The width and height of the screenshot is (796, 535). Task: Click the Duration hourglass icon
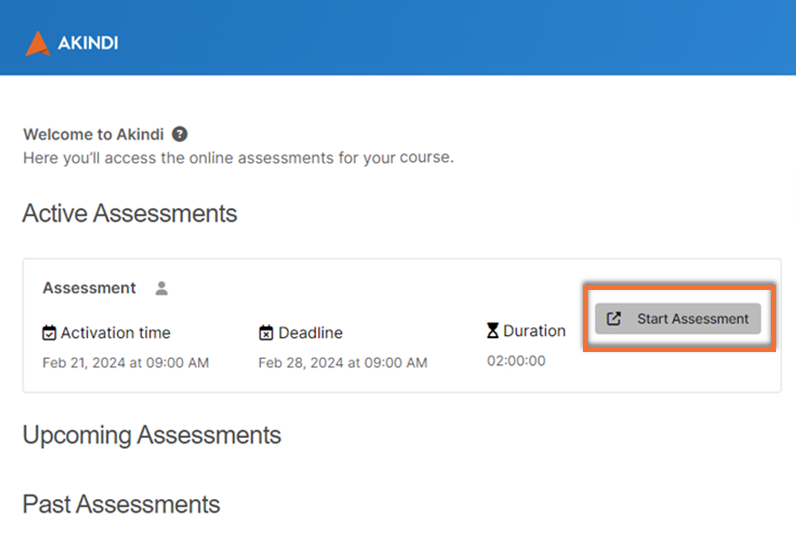(x=493, y=331)
